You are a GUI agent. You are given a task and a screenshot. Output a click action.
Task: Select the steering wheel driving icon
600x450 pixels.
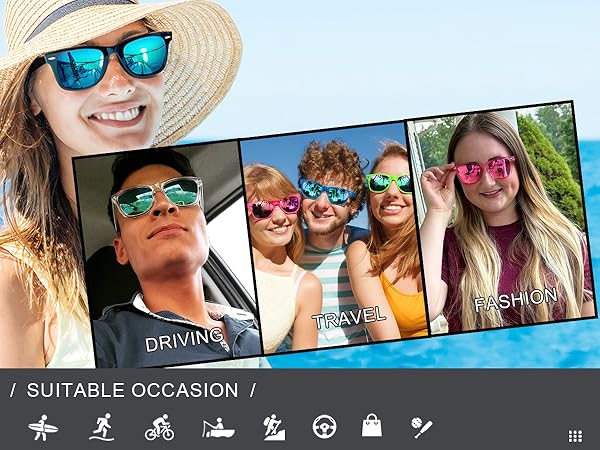[x=324, y=427]
